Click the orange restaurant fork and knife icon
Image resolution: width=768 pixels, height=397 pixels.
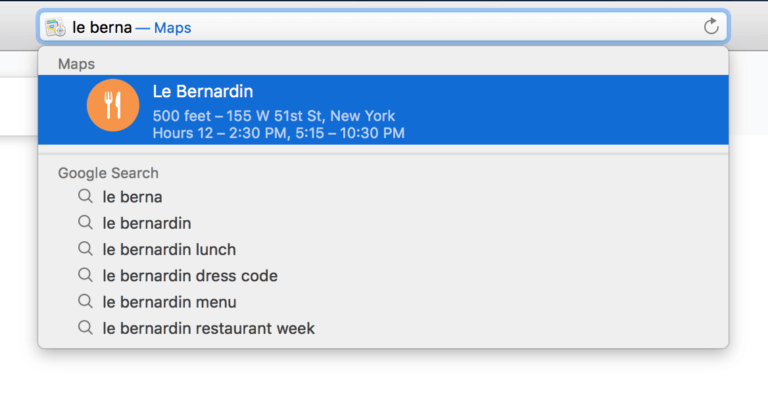pos(113,105)
